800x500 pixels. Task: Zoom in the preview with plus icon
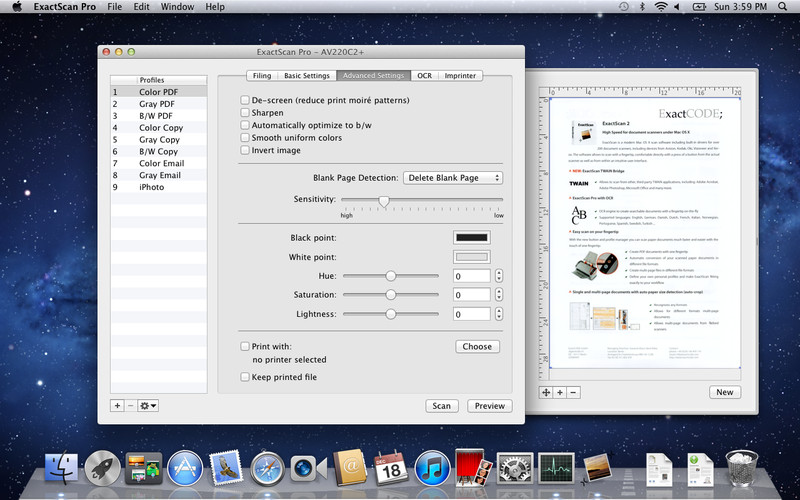click(560, 393)
